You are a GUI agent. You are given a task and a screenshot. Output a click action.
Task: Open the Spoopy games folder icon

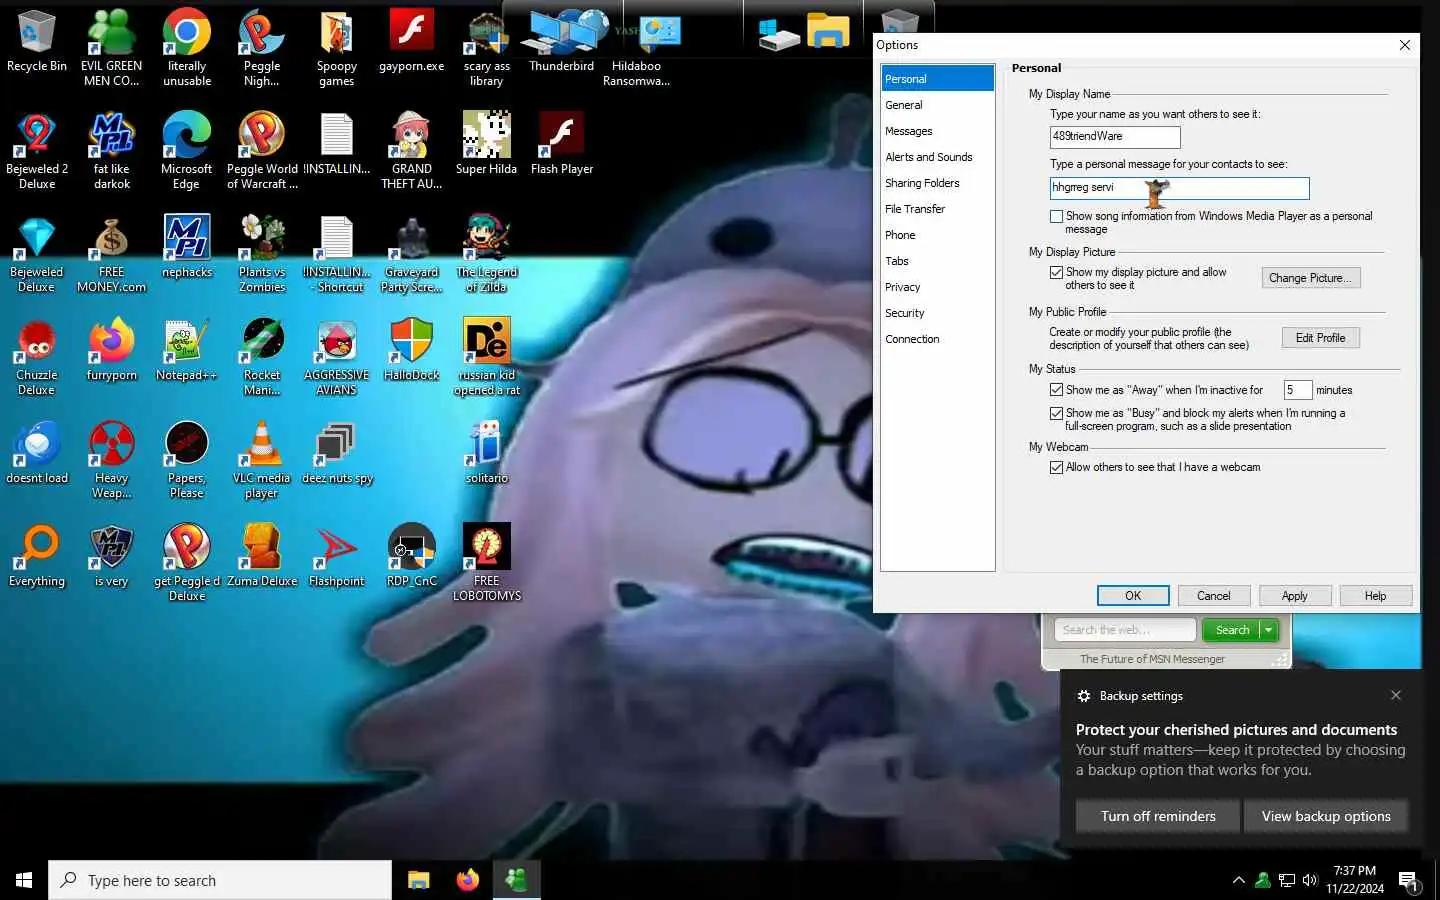[336, 47]
